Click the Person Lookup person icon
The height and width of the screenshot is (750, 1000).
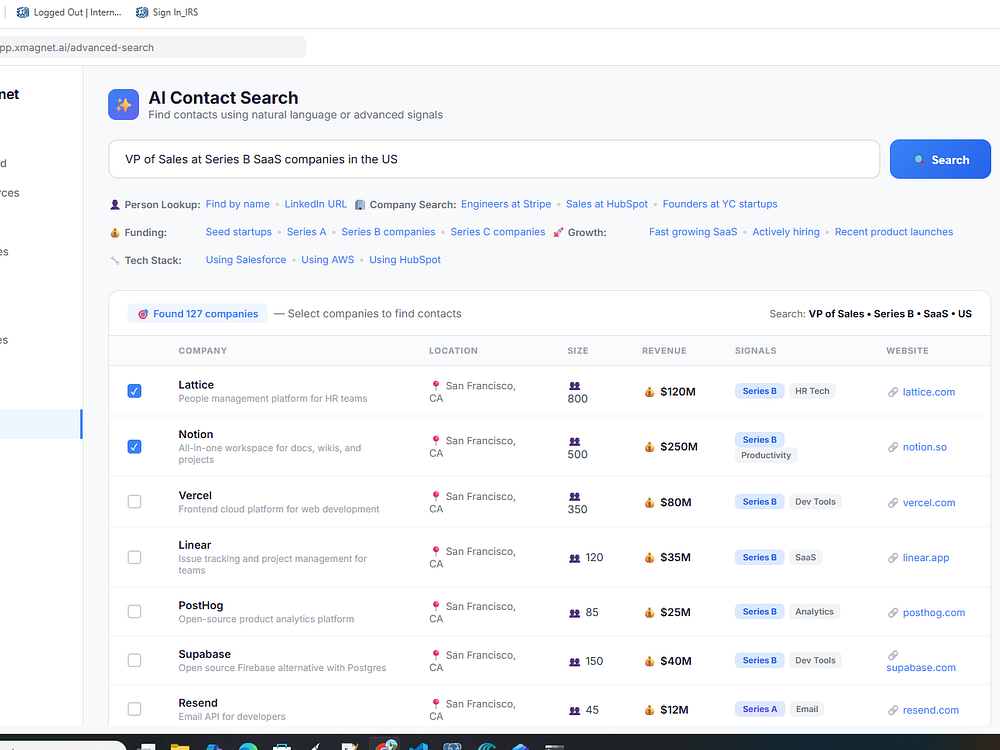(x=115, y=205)
